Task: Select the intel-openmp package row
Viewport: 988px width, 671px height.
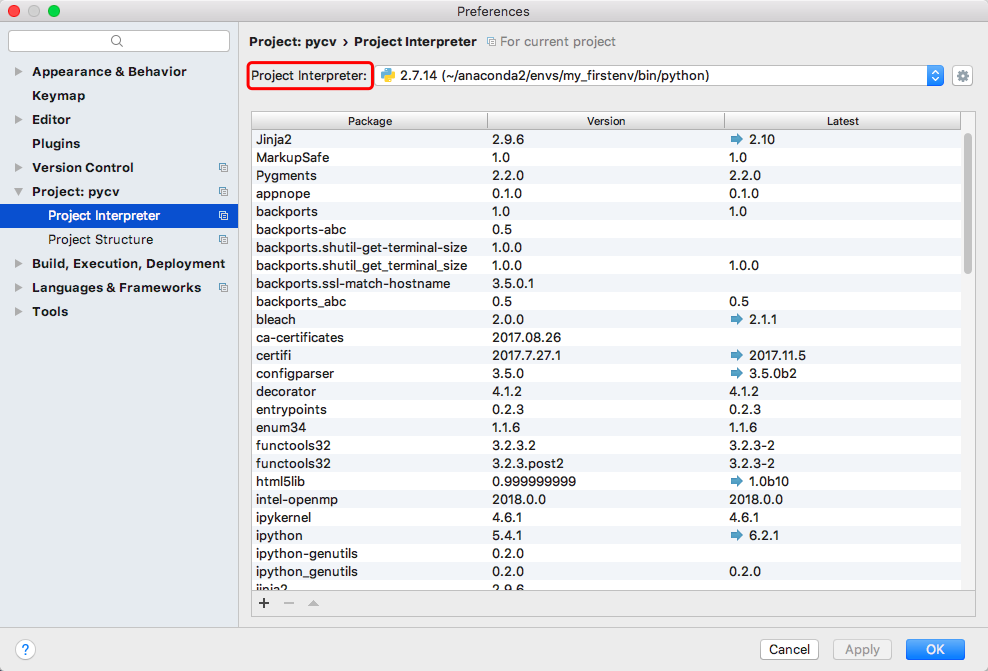Action: point(606,500)
